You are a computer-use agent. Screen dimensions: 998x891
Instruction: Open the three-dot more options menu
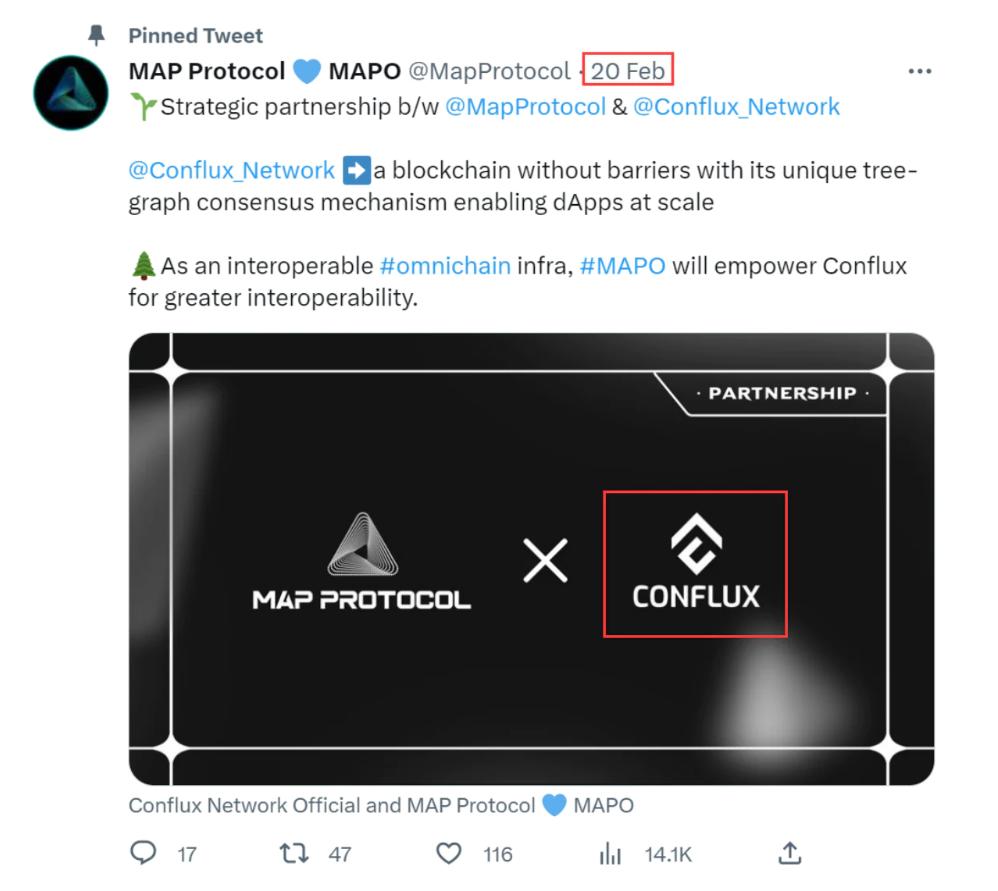(919, 72)
